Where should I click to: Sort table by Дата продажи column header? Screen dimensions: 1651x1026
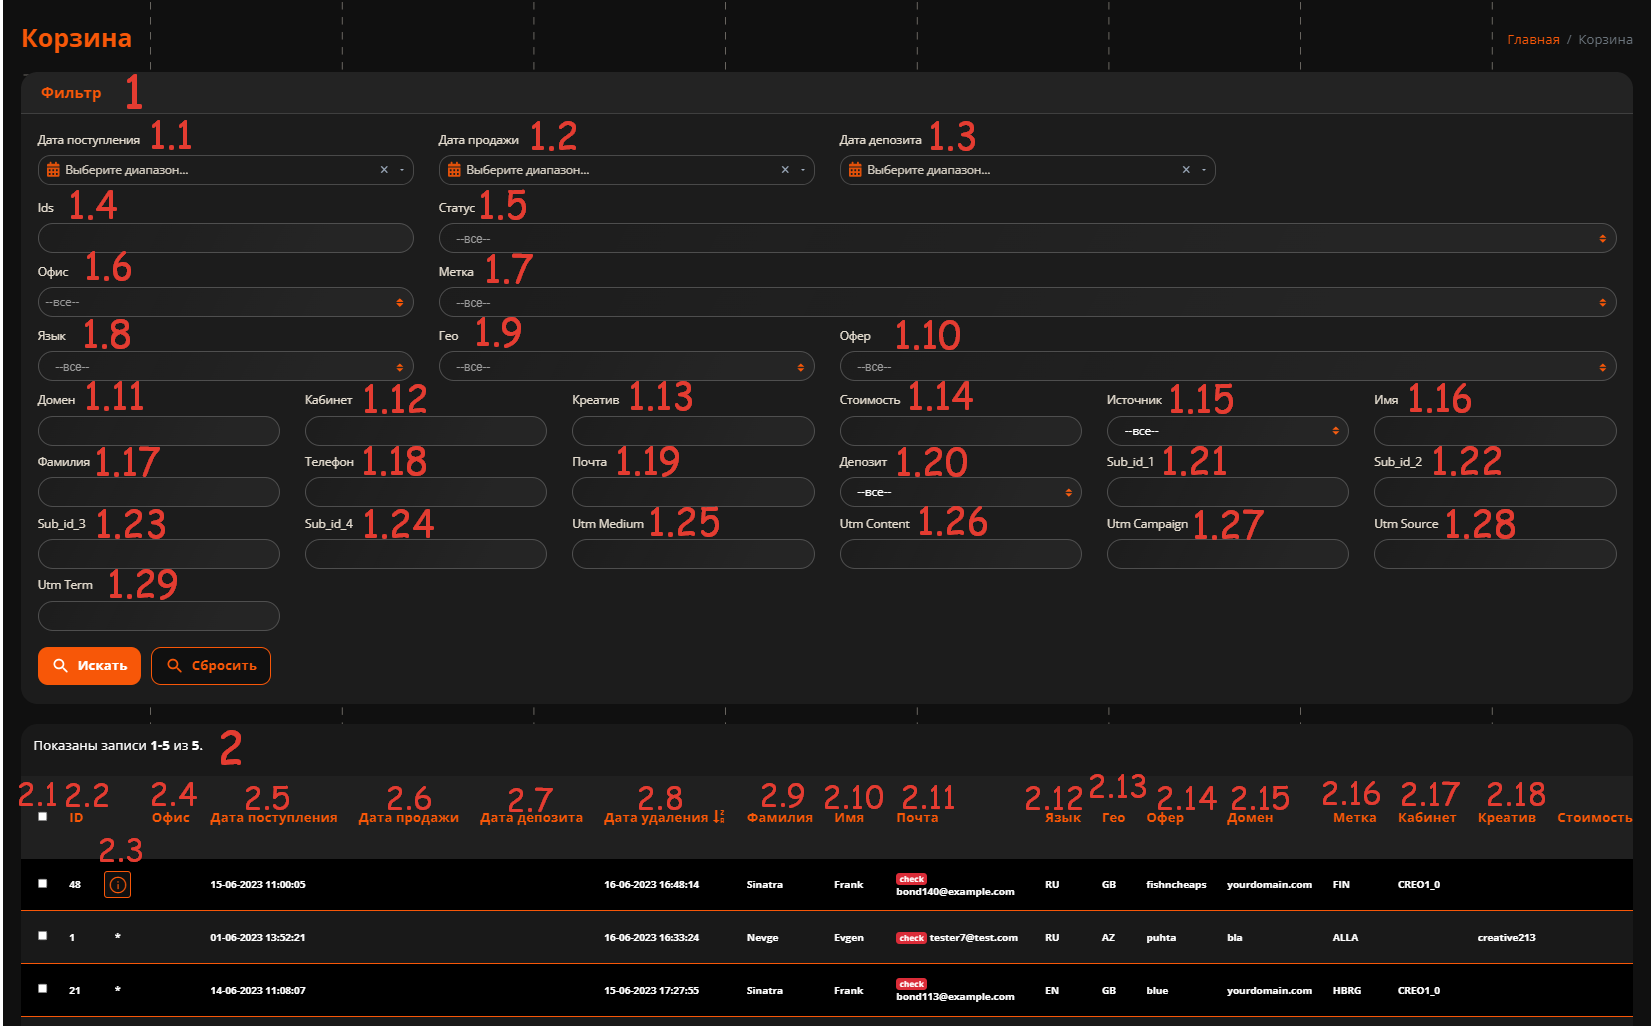(408, 818)
